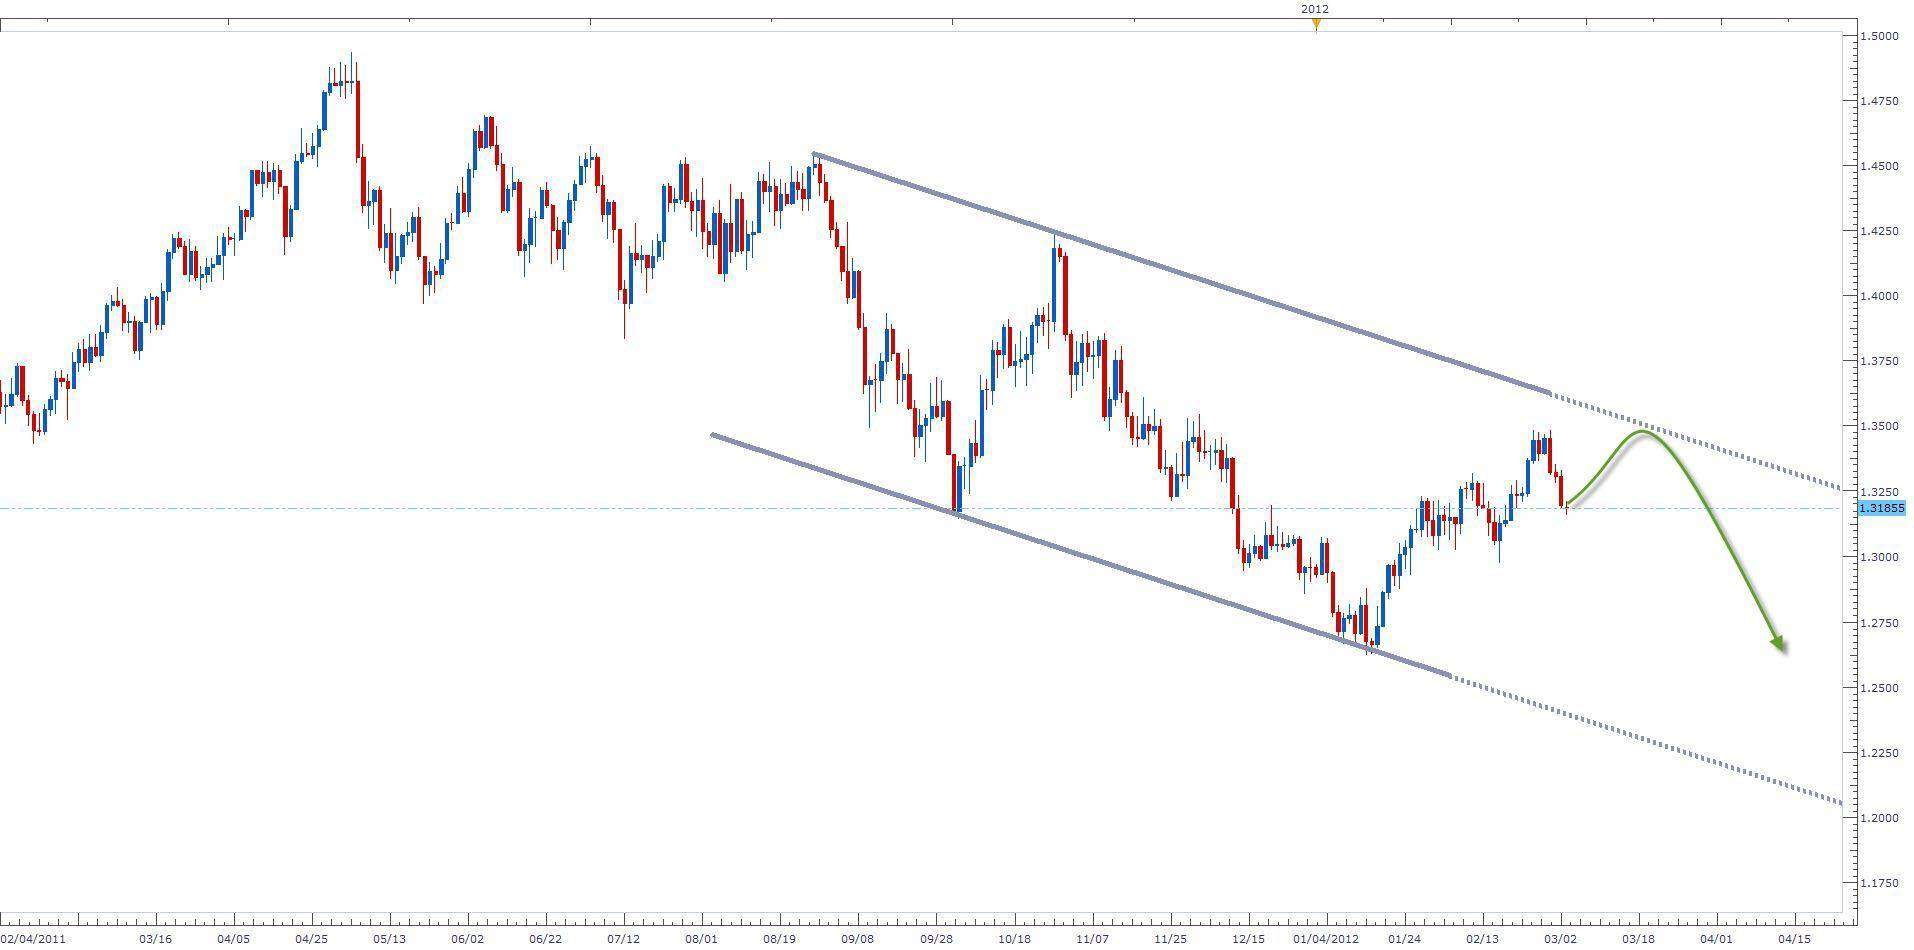Click the 06/22 date axis label
This screenshot has height=950, width=1914.
pos(545,939)
